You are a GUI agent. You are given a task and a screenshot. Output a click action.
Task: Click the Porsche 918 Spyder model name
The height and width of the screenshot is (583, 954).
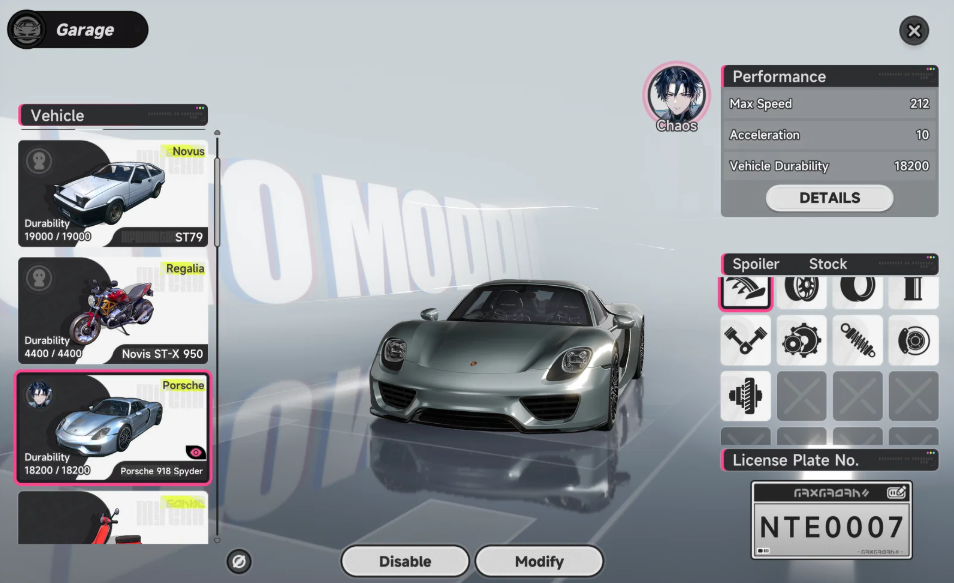pyautogui.click(x=161, y=471)
